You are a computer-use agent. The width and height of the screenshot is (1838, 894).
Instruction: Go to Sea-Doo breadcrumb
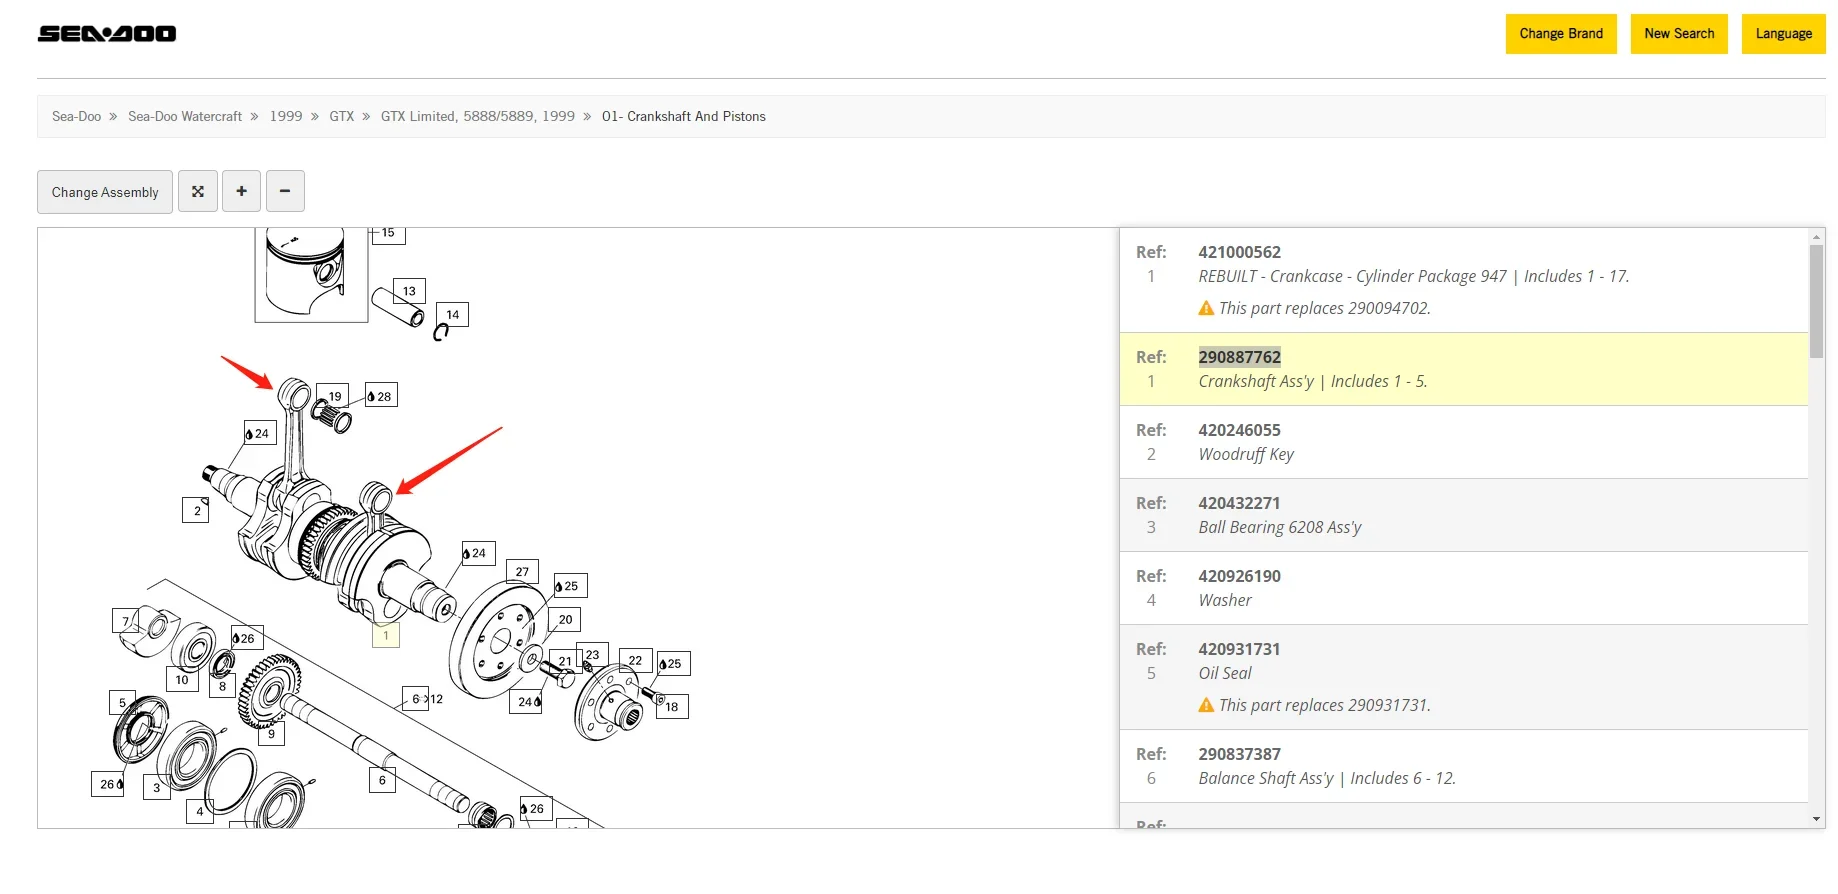click(x=76, y=116)
